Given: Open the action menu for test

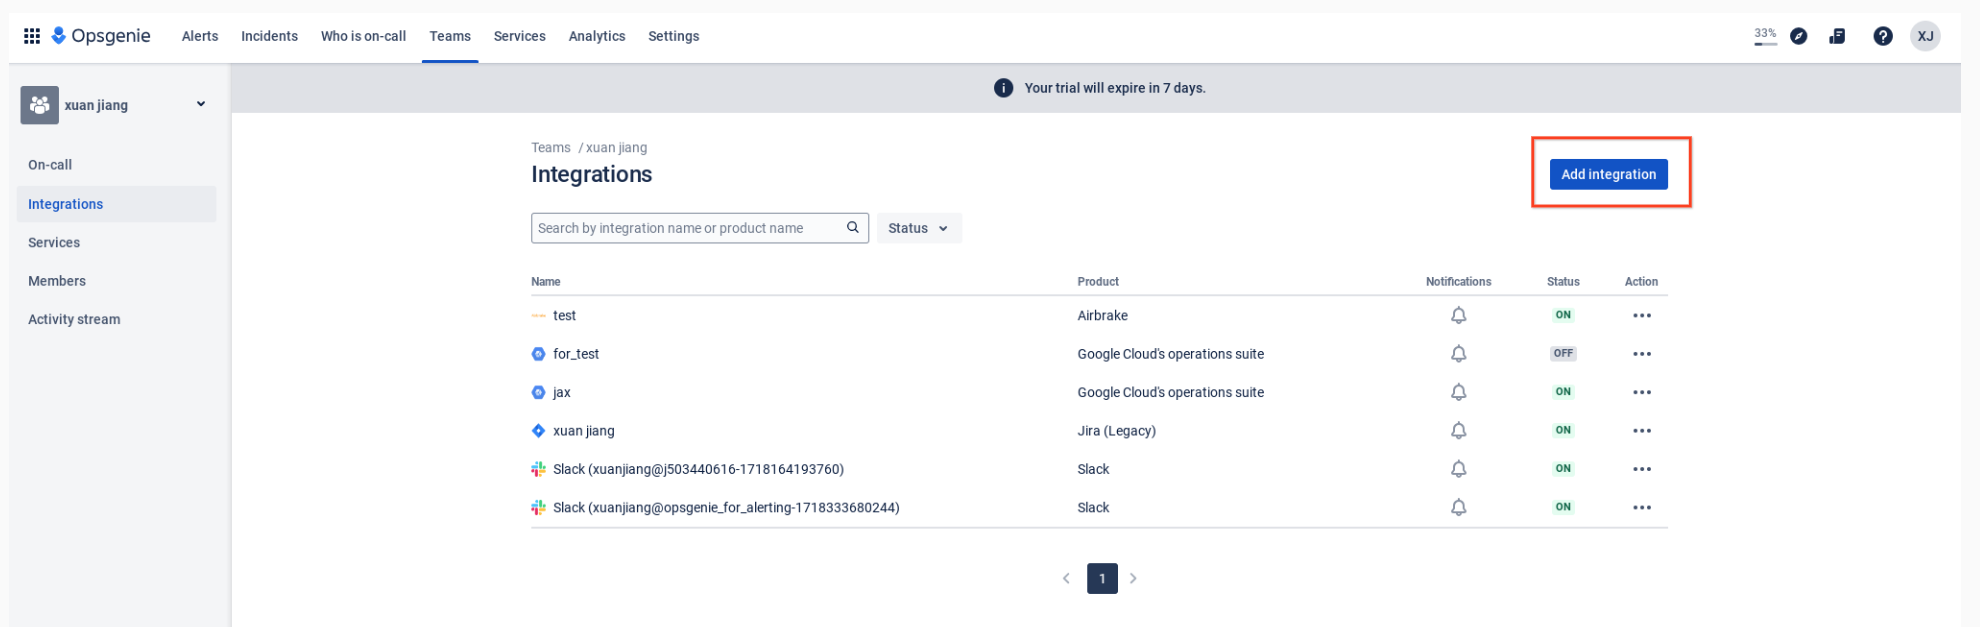Looking at the screenshot, I should point(1642,315).
